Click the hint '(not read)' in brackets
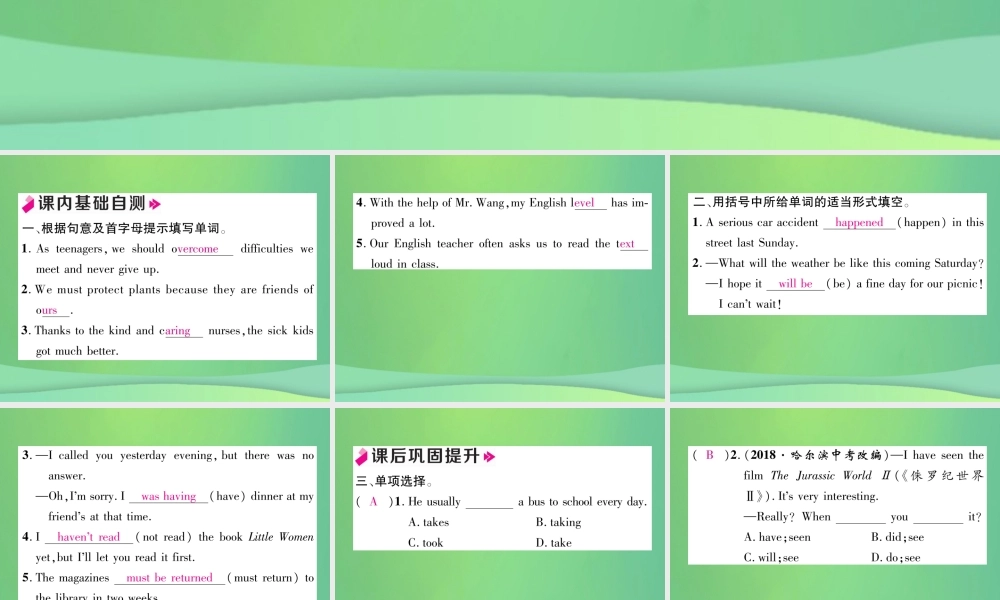This screenshot has width=1000, height=600. 163,537
